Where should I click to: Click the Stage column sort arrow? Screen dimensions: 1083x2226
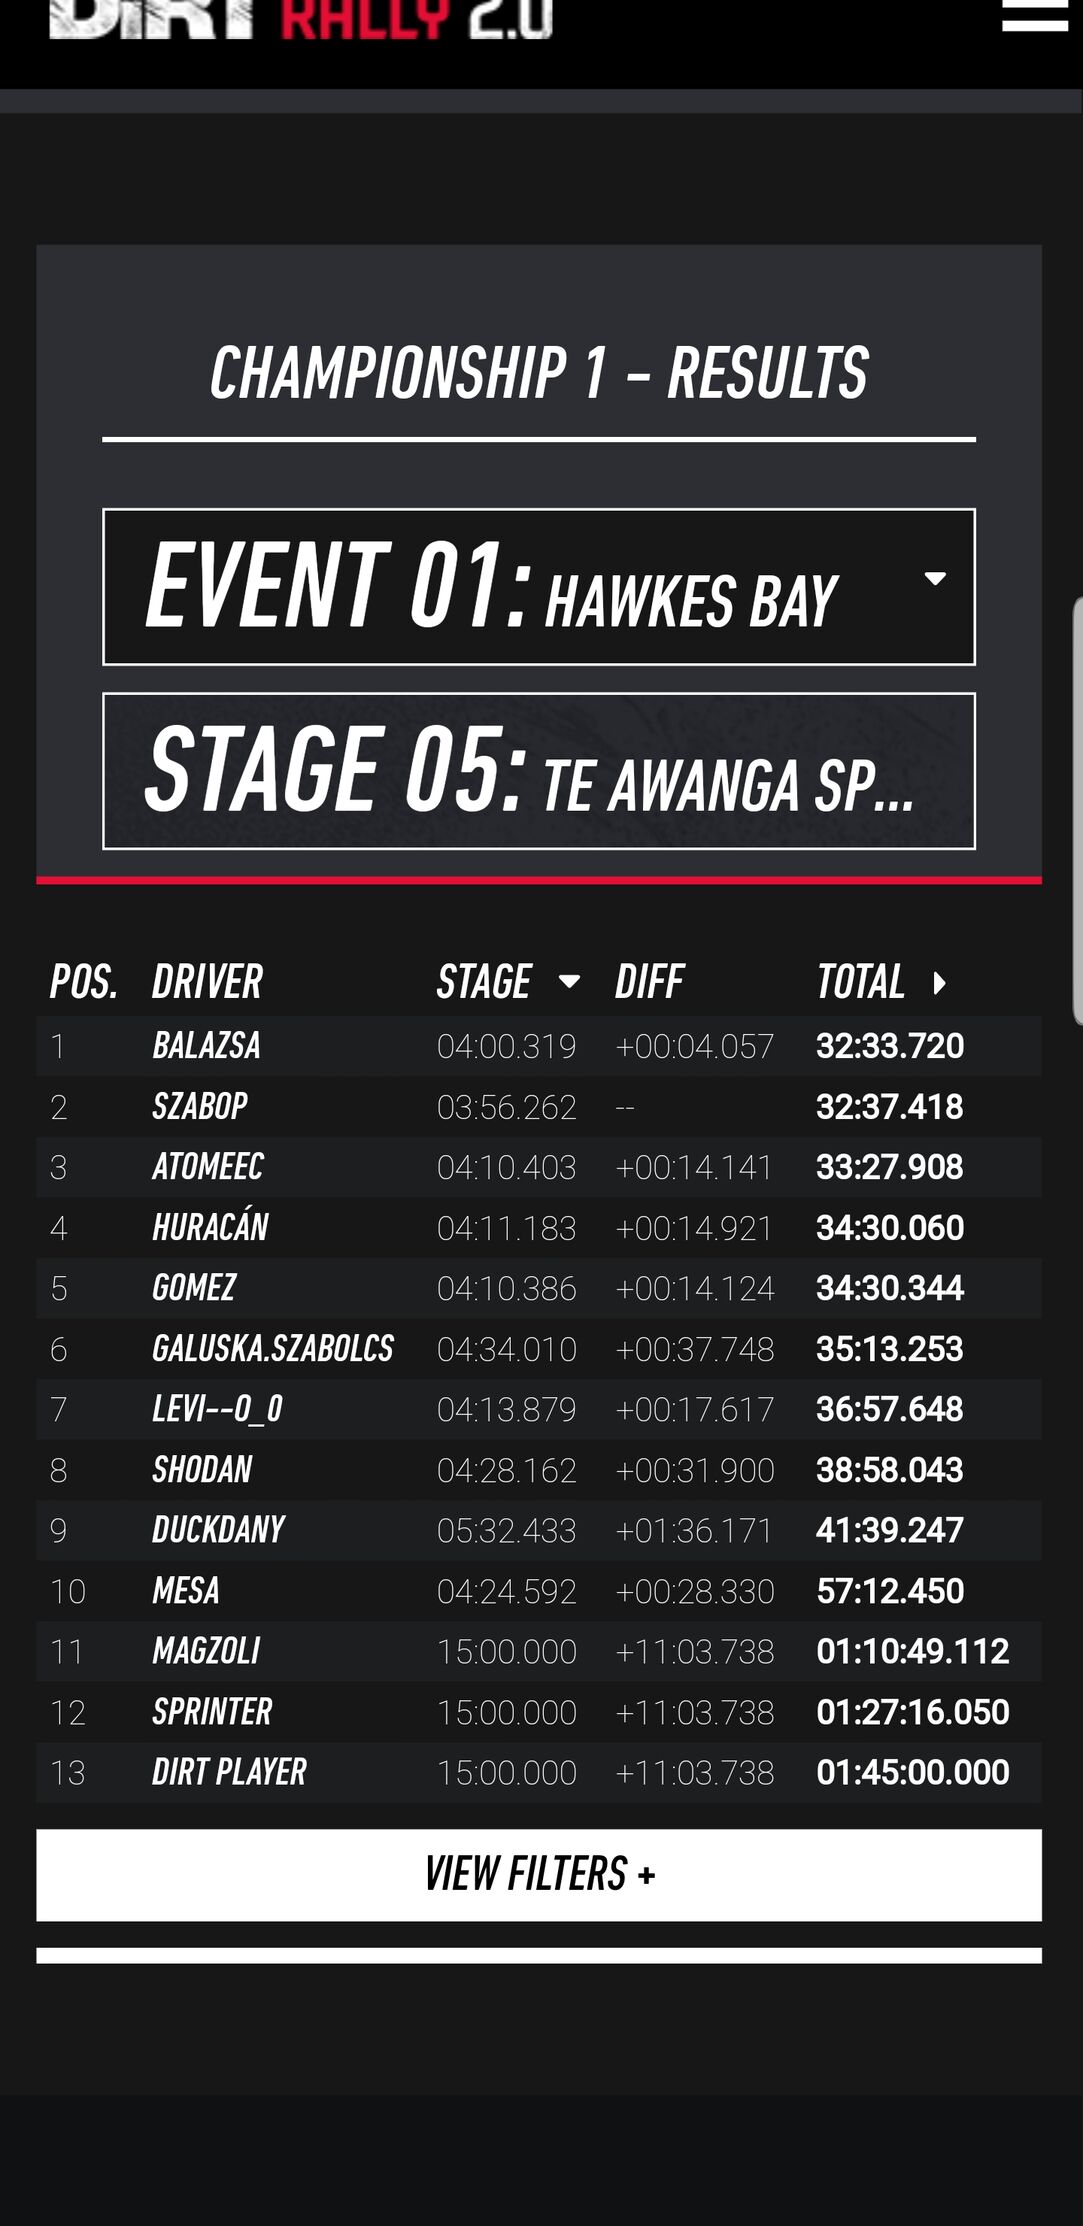(x=569, y=982)
